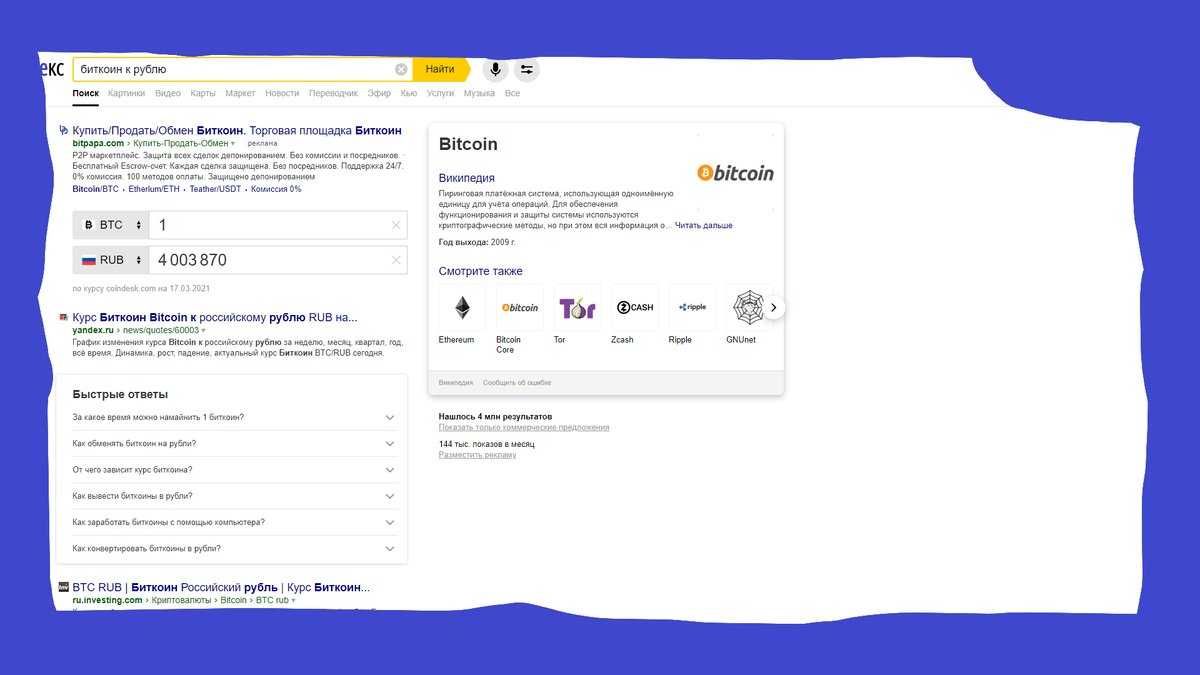Expand 'За какое время можно намайнить 1 биткоин?'

235,417
